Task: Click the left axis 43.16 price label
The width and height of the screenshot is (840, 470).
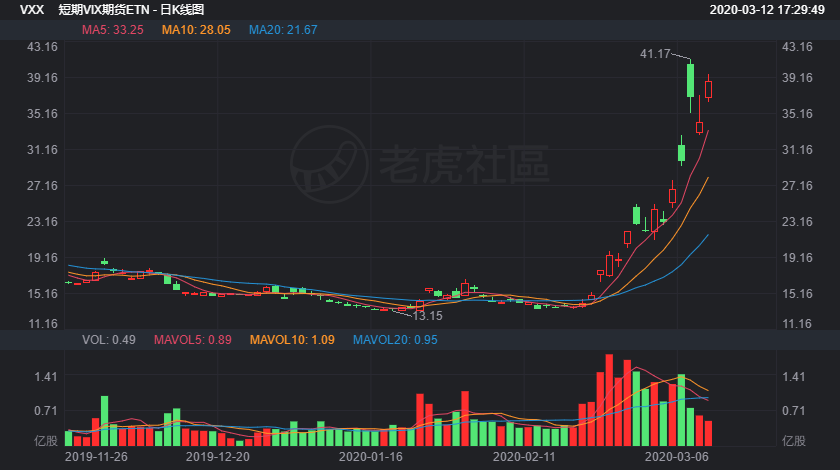Action: pyautogui.click(x=42, y=47)
